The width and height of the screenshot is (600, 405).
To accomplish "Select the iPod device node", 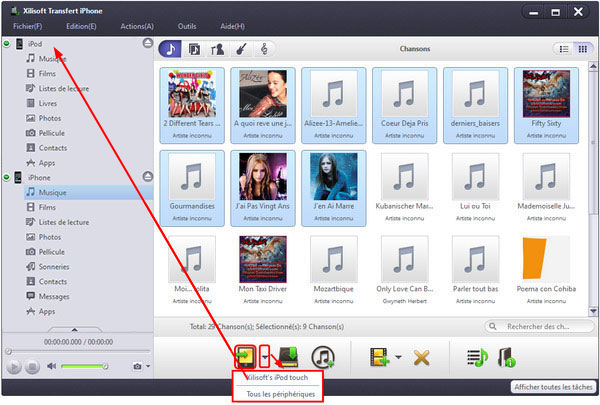I will pyautogui.click(x=35, y=44).
